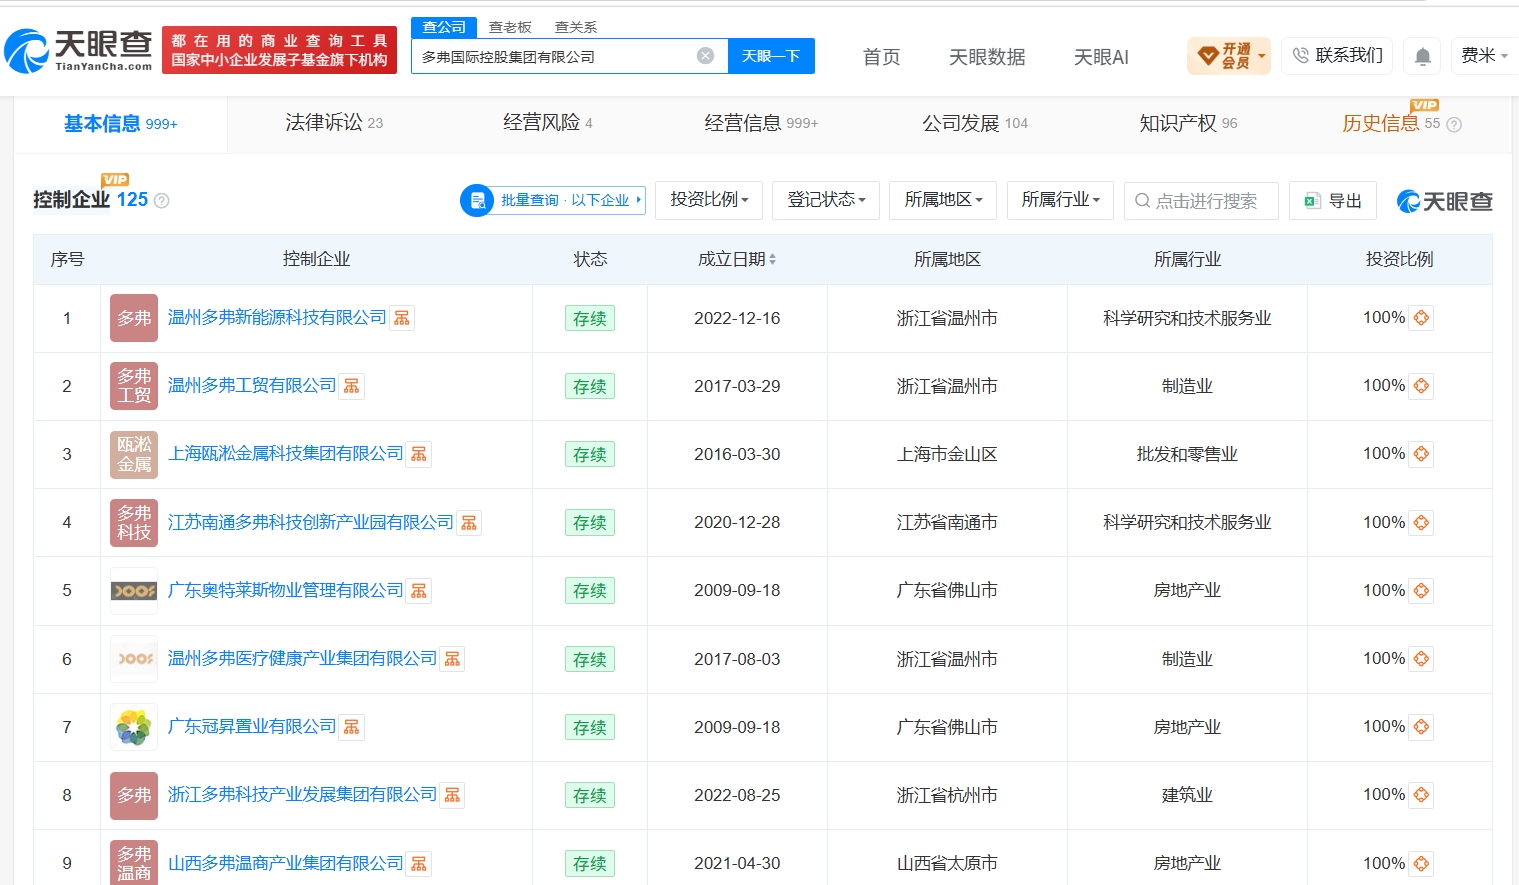Show investment path icon in row 5
The image size is (1519, 885).
click(x=1421, y=591)
